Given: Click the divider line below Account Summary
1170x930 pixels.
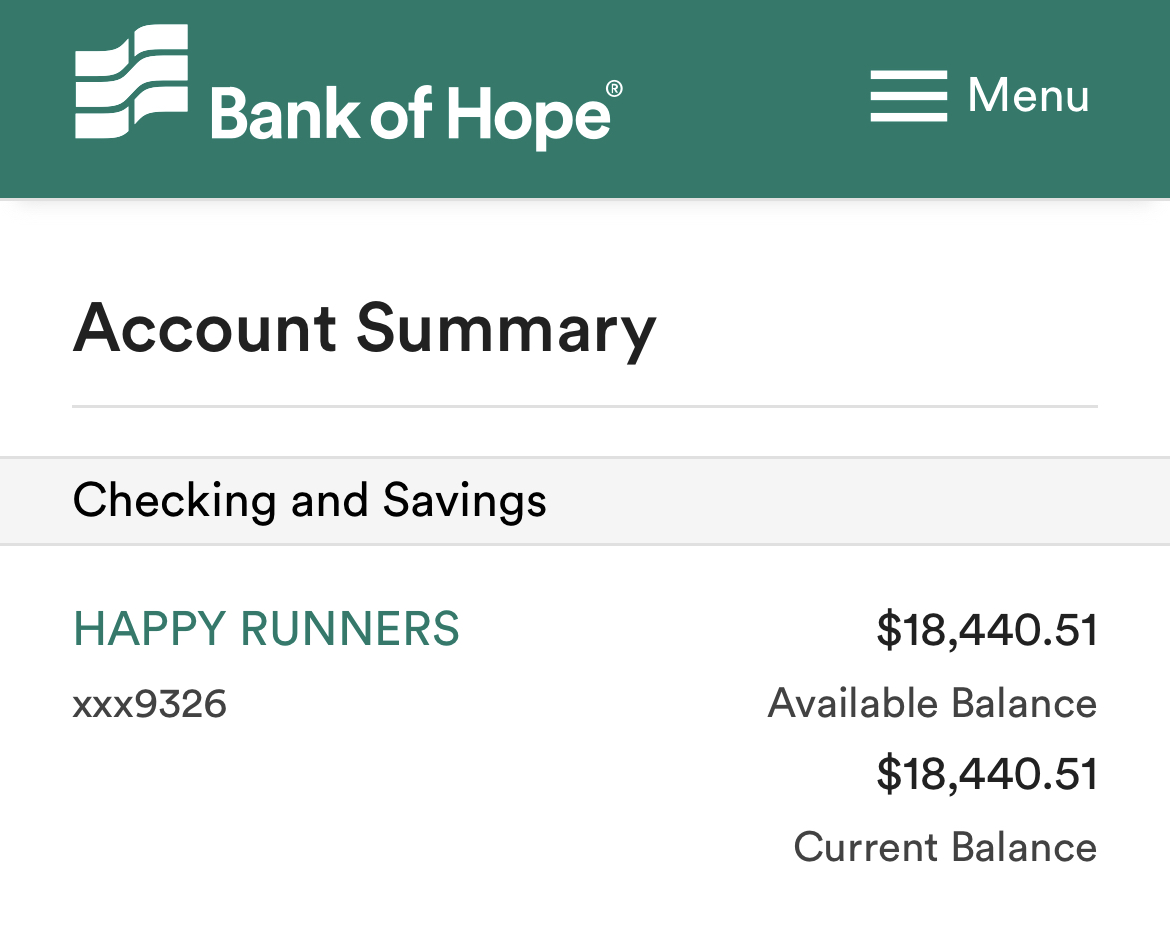Looking at the screenshot, I should [x=585, y=407].
